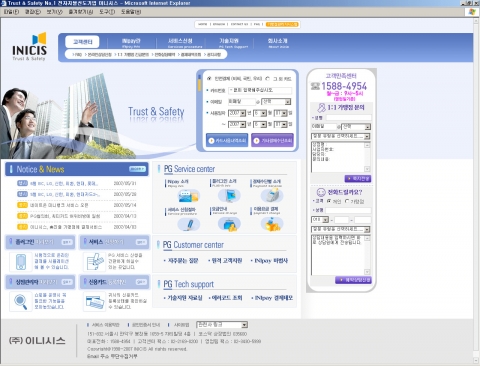Open the 즐겨찾기(A) favorites menu
Viewport: 480px width, 366px height.
coord(80,12)
